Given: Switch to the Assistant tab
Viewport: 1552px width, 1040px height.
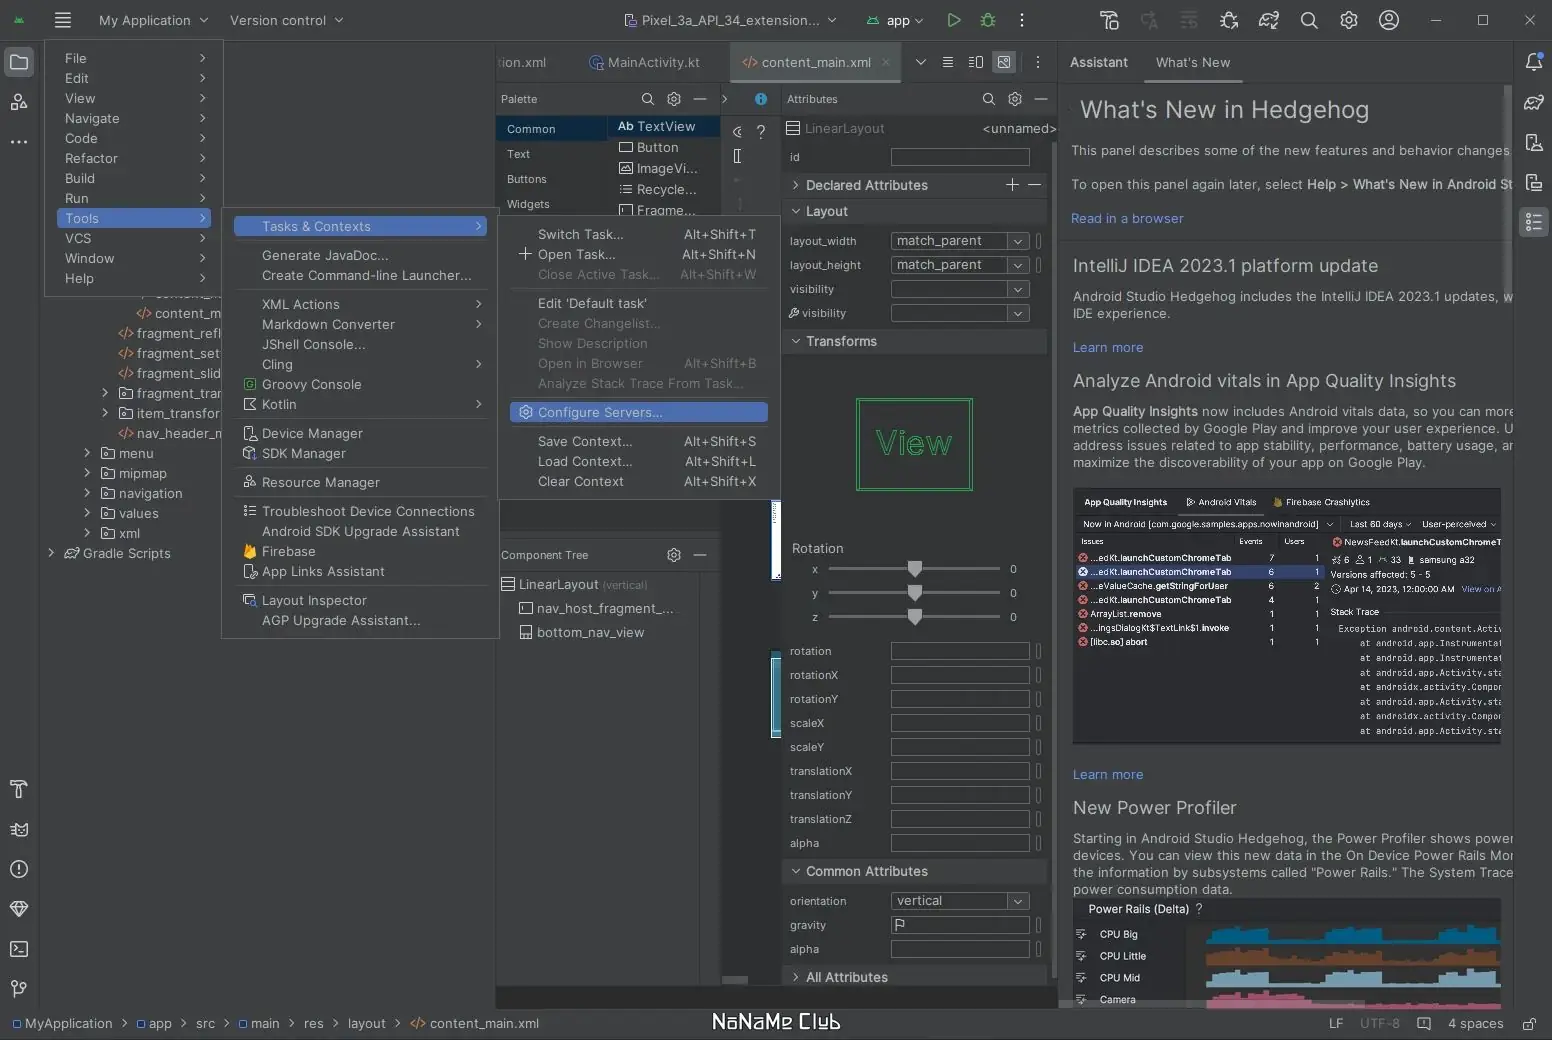Looking at the screenshot, I should [1098, 62].
